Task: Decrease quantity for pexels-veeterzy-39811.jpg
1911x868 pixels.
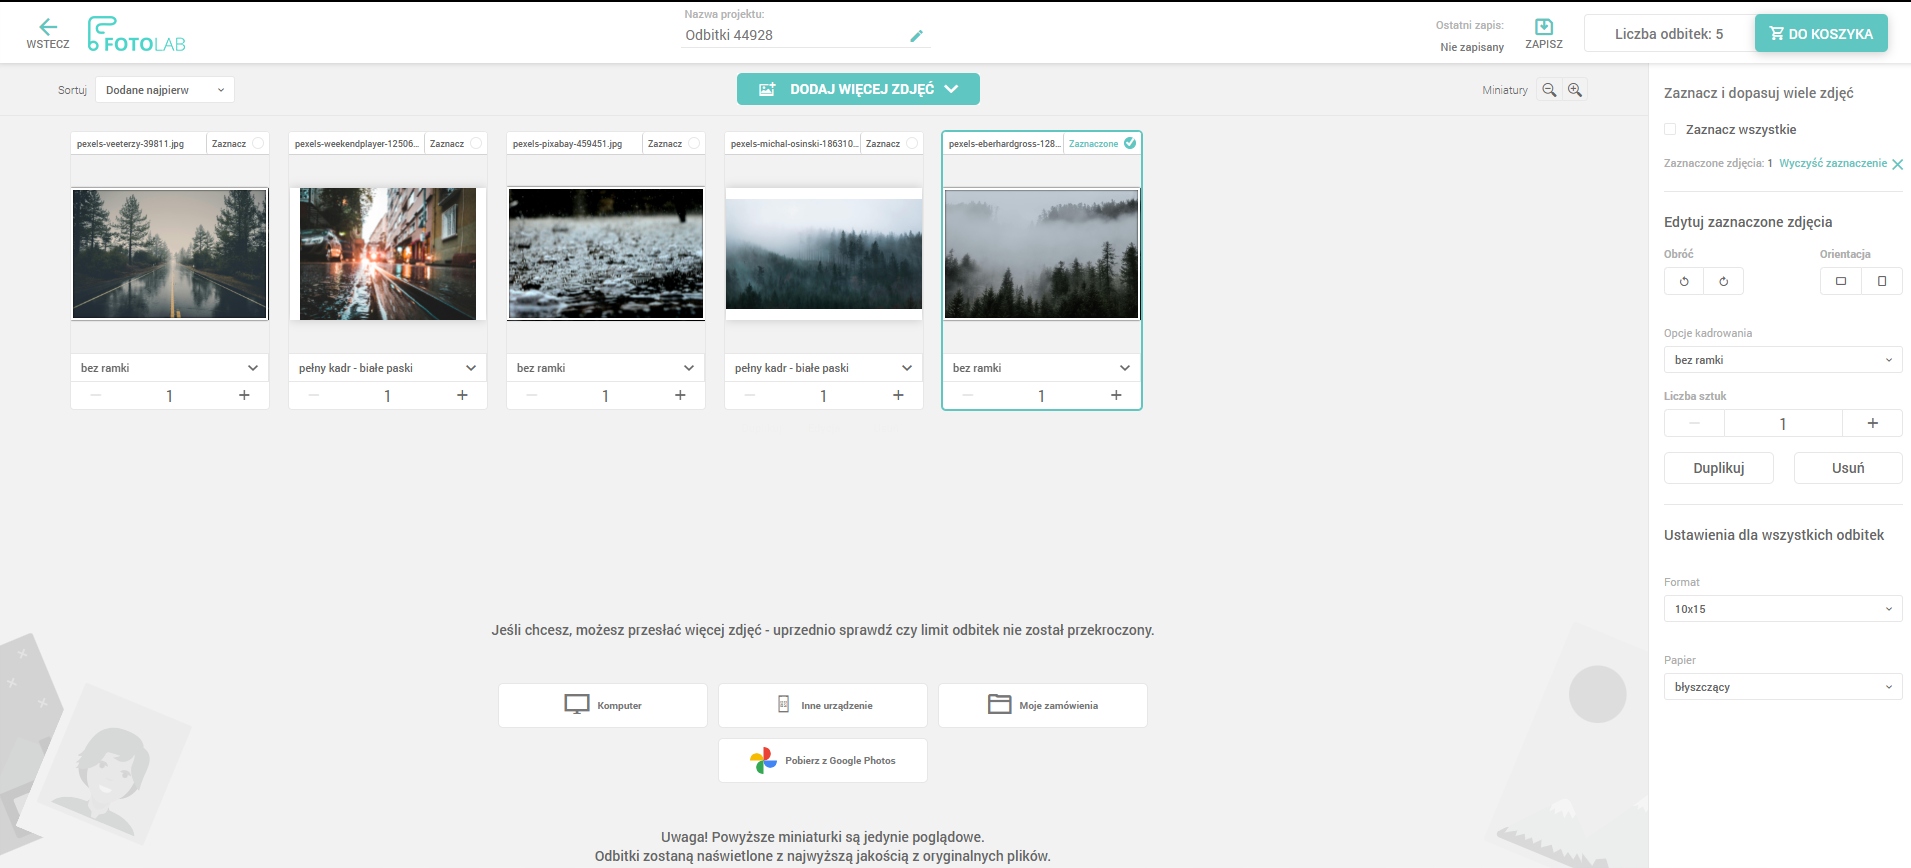Action: point(96,395)
